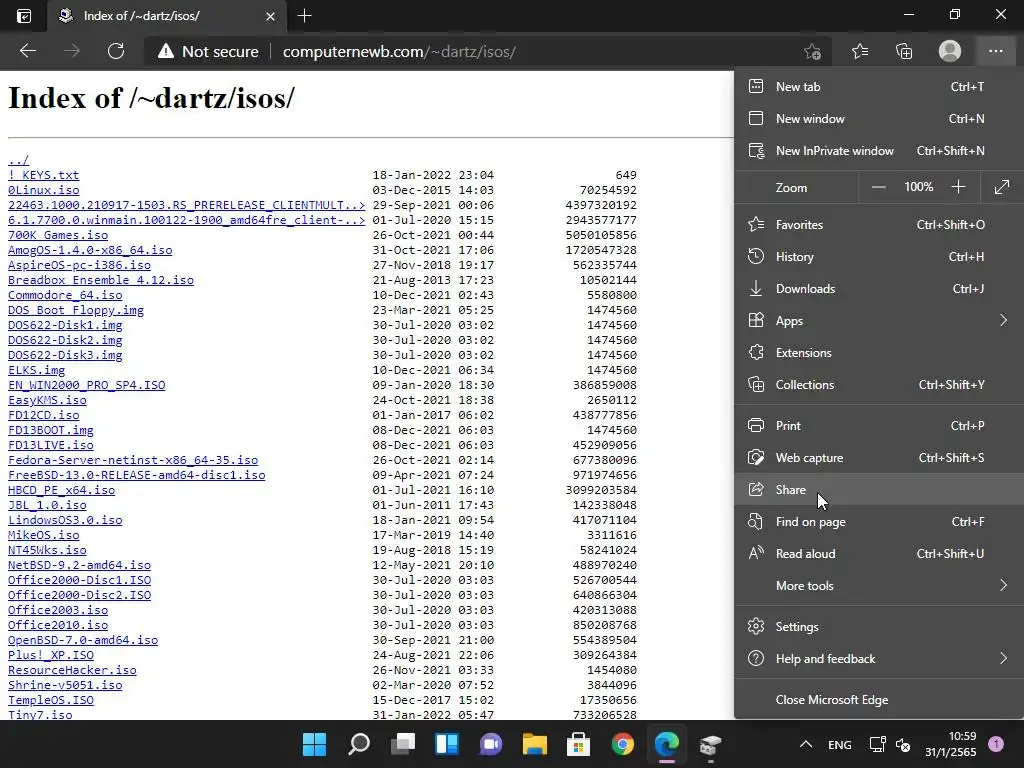Open Favorites from the menu

(879, 225)
